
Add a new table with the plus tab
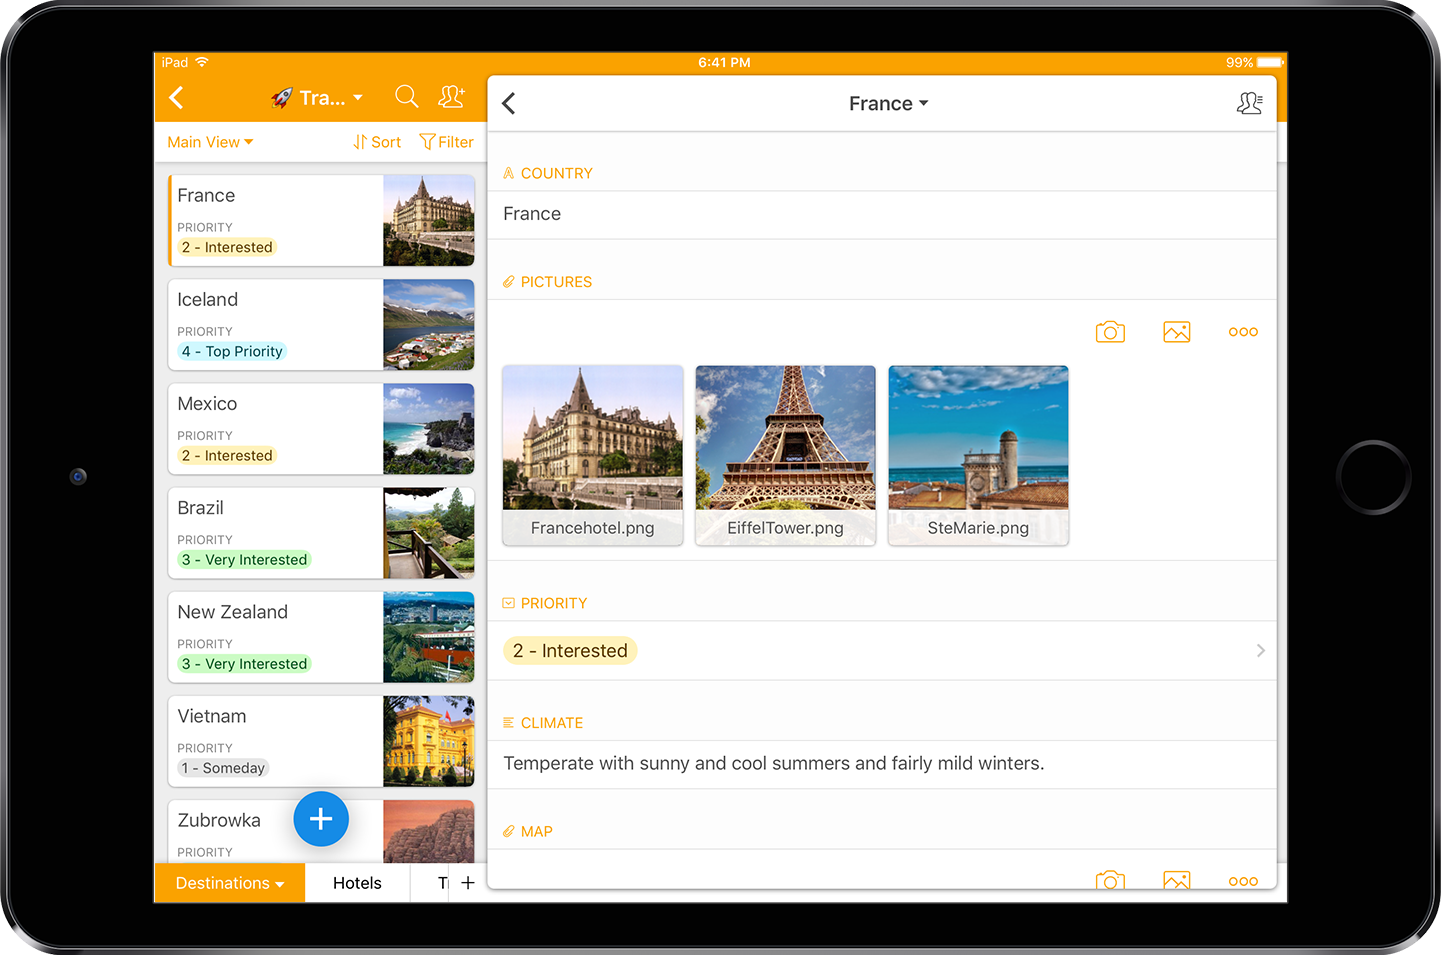pos(468,883)
